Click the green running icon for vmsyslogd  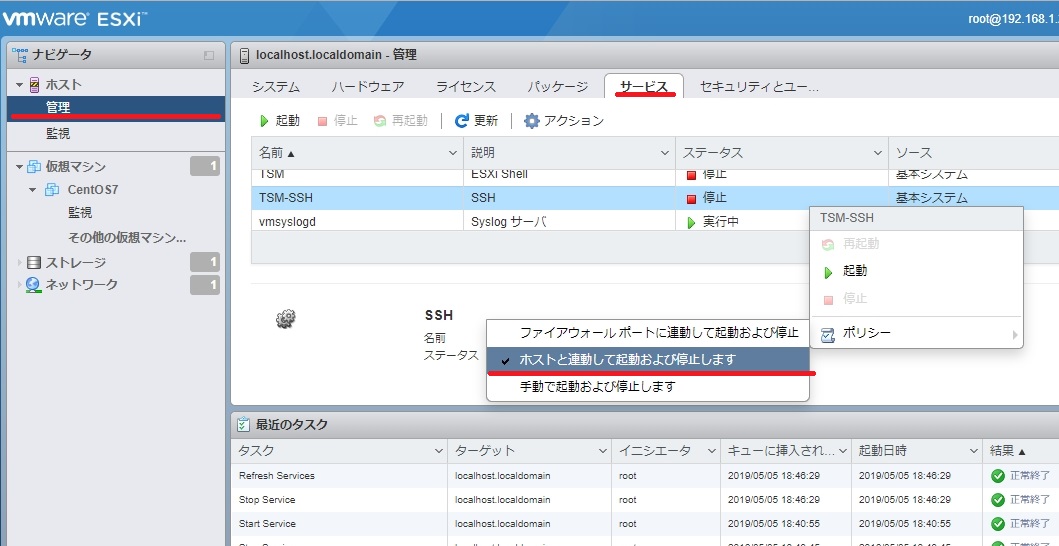(x=691, y=222)
